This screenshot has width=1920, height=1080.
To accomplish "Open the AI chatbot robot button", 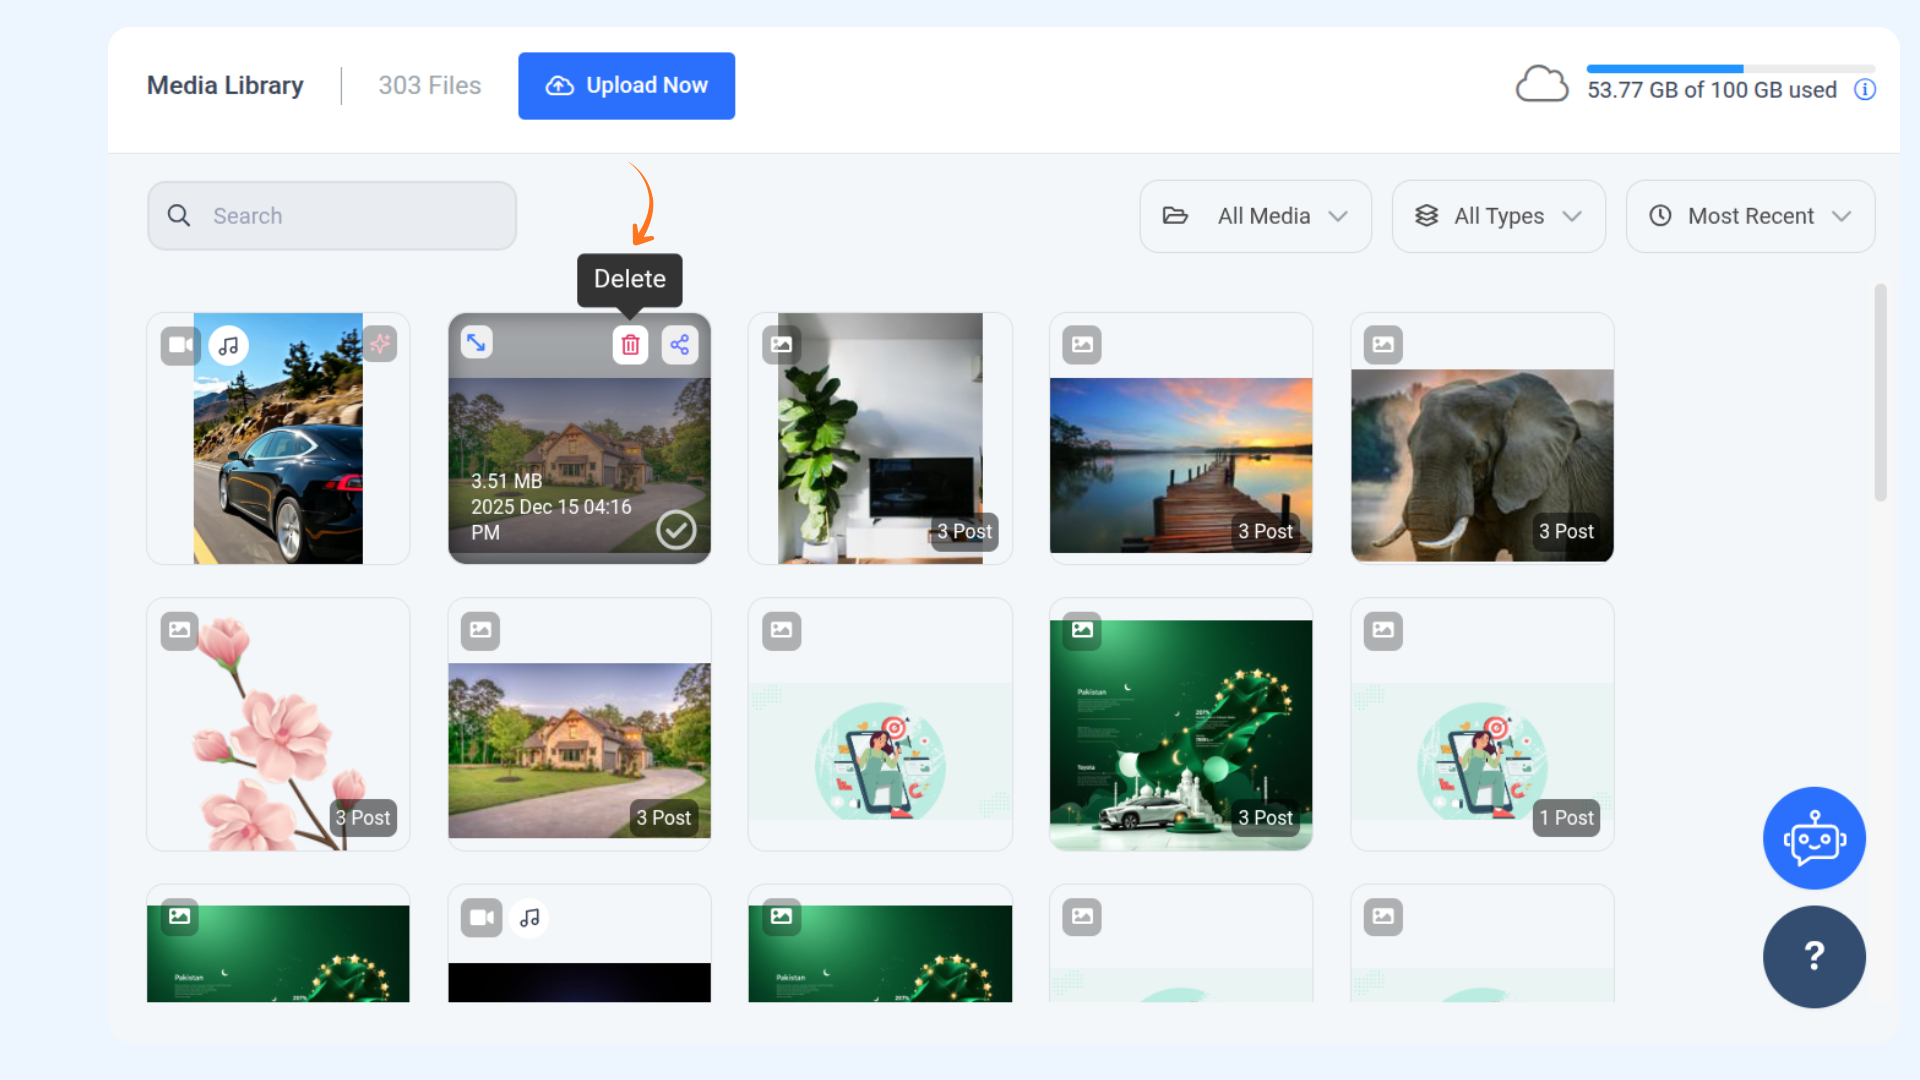I will [x=1814, y=838].
